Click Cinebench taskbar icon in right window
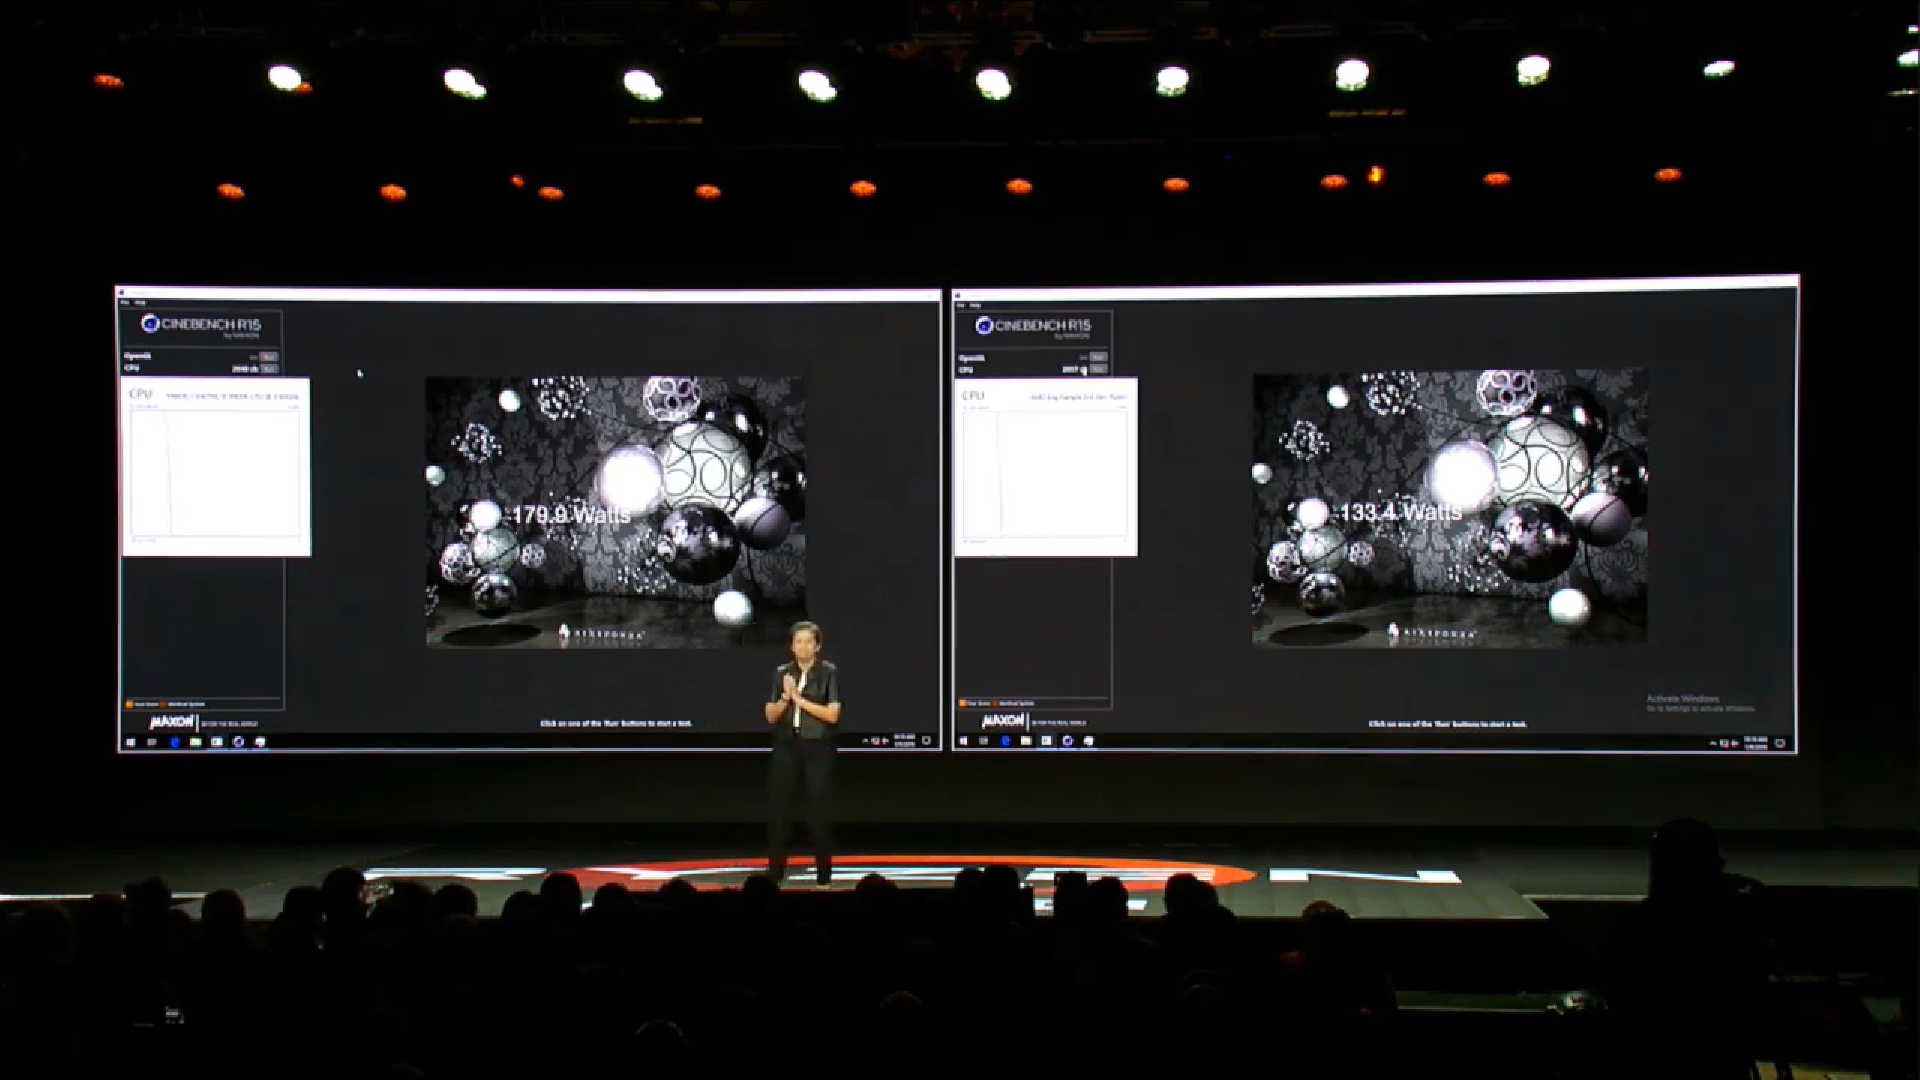This screenshot has width=1920, height=1080. [1068, 741]
